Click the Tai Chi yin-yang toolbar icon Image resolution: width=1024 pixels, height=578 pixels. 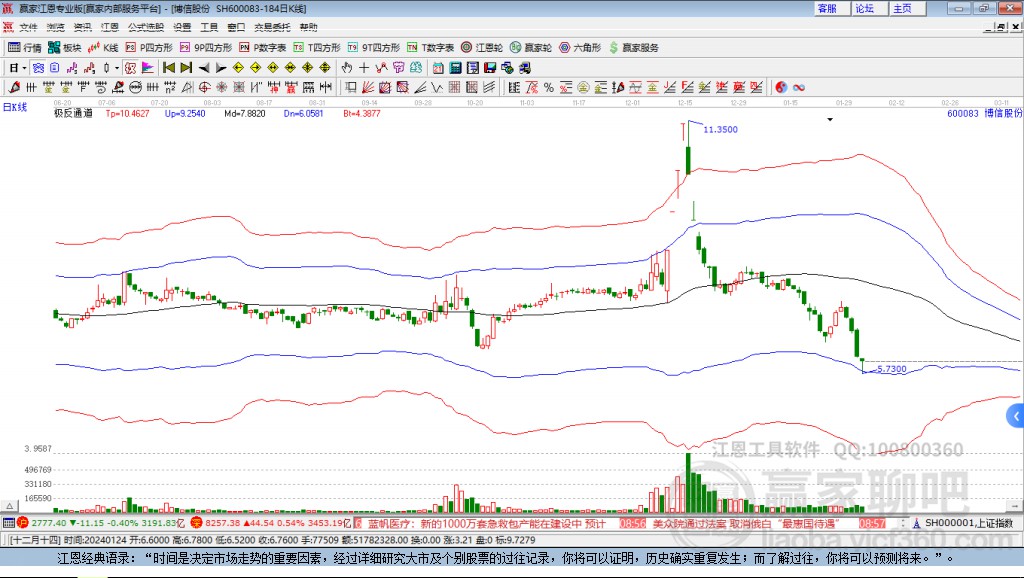pos(781,87)
